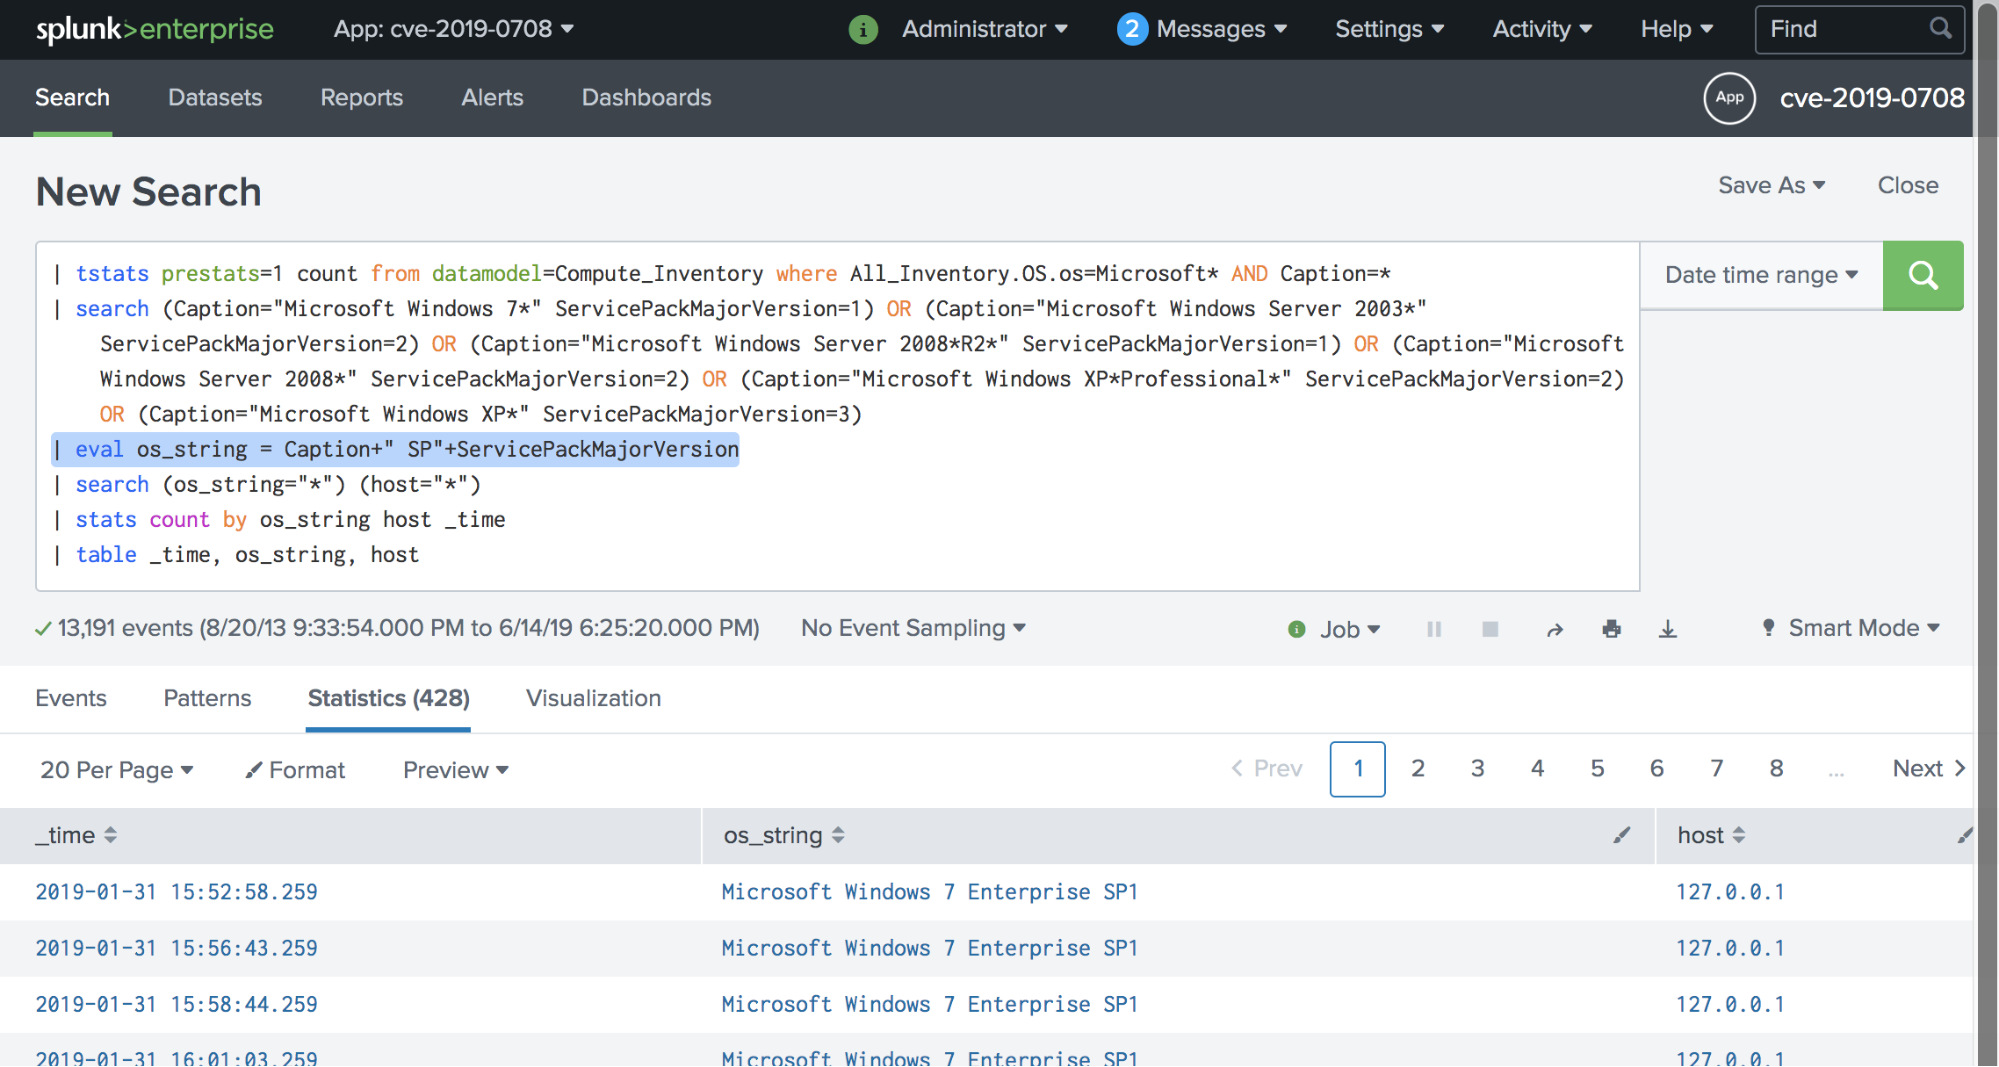1999x1067 pixels.
Task: Go to results page 3
Action: (1477, 768)
